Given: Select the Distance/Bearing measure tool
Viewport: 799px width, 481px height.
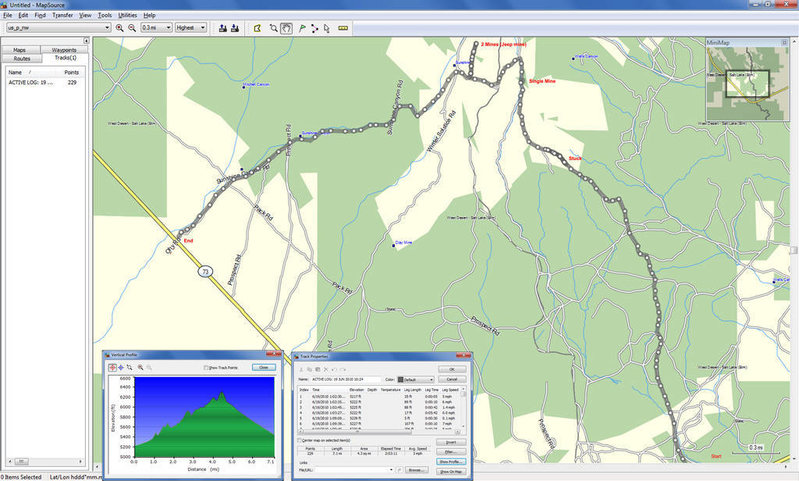Looking at the screenshot, I should (343, 28).
